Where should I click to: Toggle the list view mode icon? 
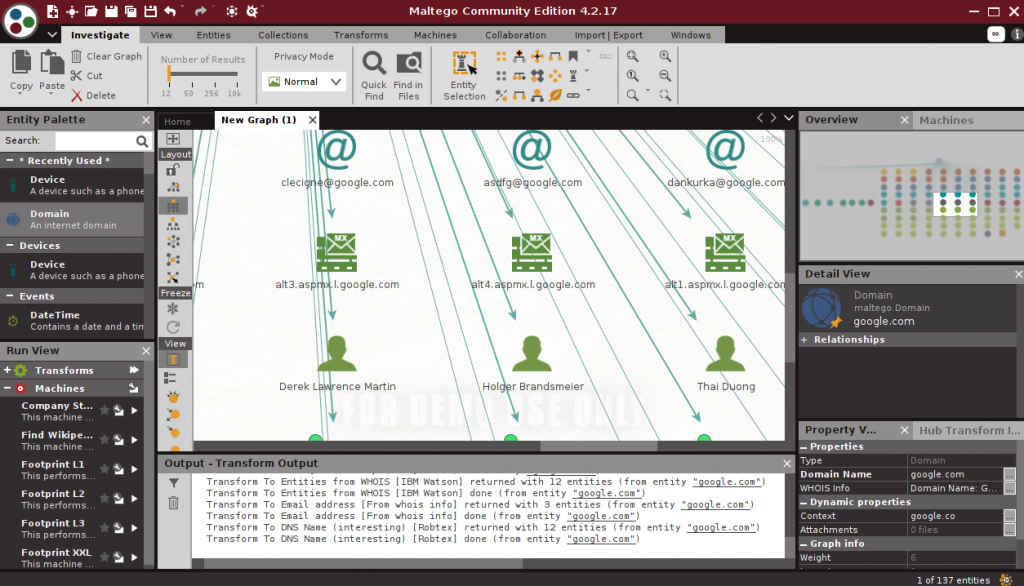[170, 378]
